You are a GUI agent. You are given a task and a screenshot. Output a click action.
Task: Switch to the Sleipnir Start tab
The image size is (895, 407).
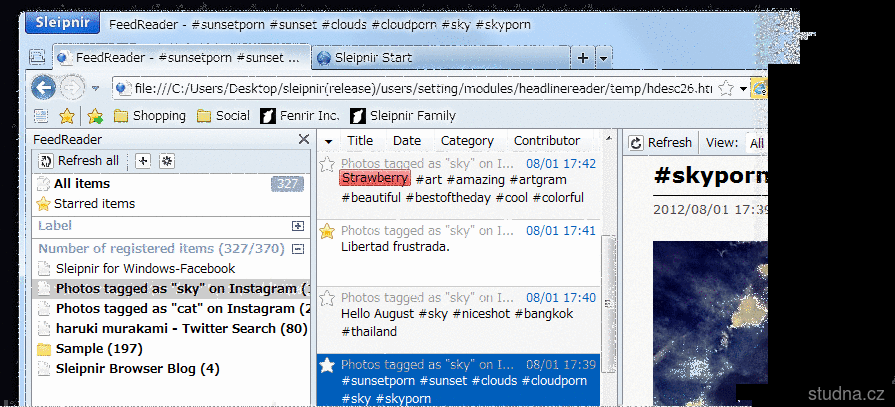[x=441, y=58]
